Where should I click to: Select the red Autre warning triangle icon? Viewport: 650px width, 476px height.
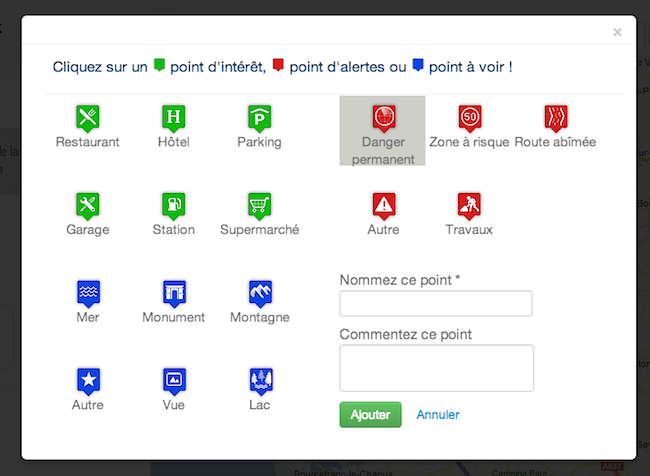tap(383, 206)
